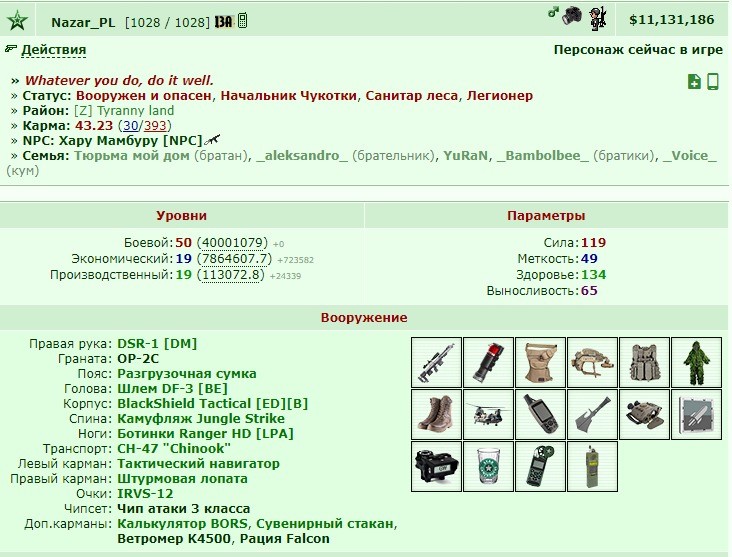Open the IRVS-12 goggles thumbnail
Screen dimensions: 732x557
(645, 415)
